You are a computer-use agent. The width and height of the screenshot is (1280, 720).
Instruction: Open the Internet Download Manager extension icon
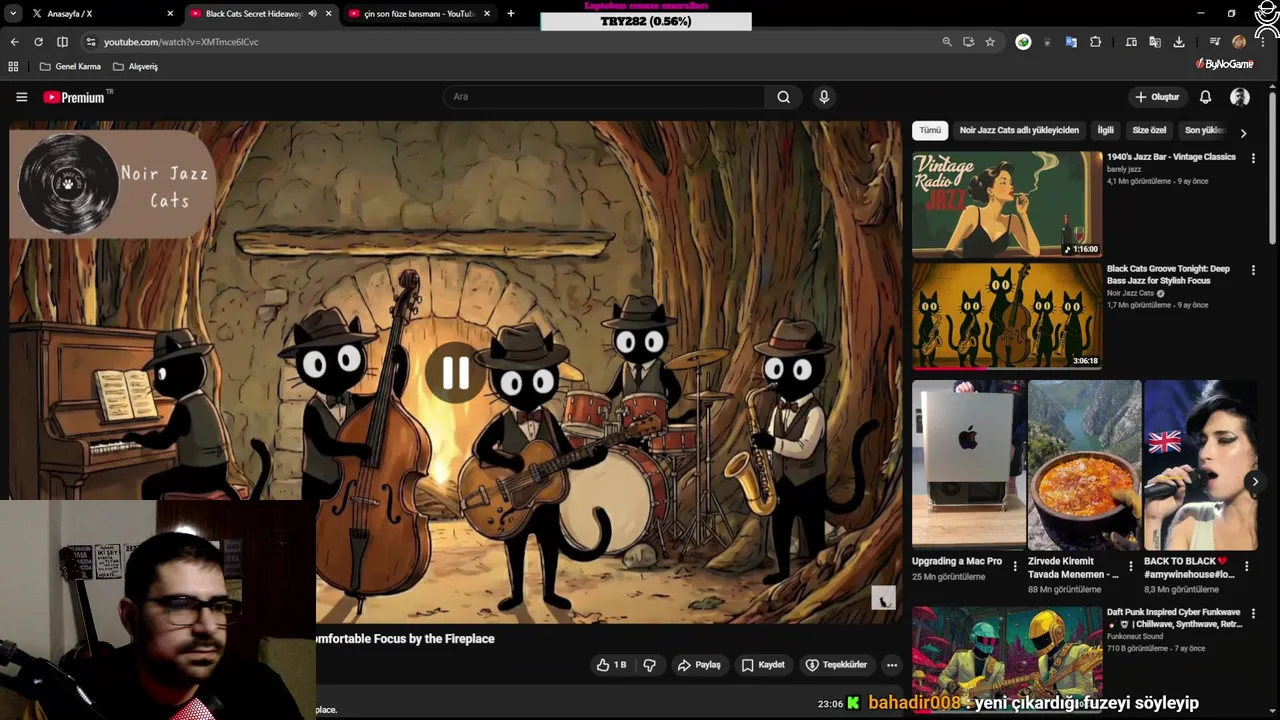click(x=1023, y=42)
